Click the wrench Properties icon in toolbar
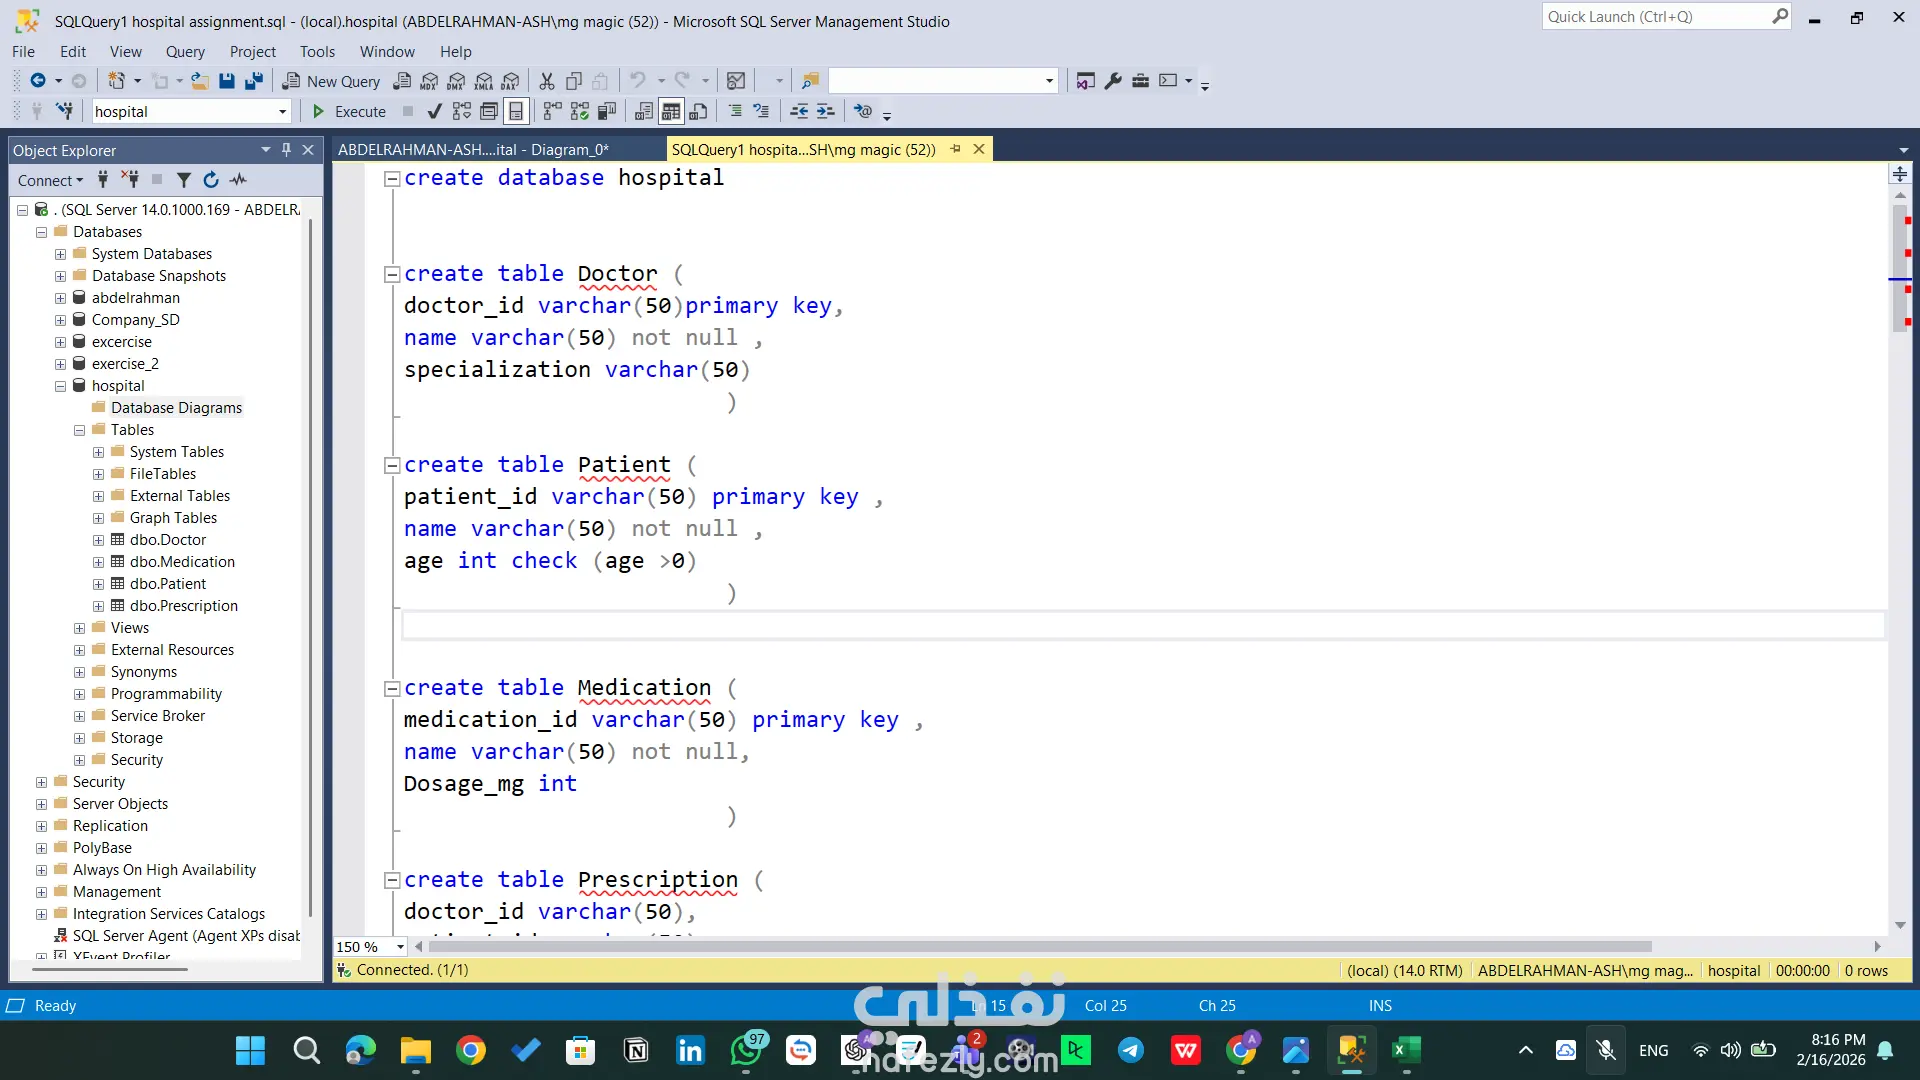Viewport: 1920px width, 1080px height. tap(1113, 81)
